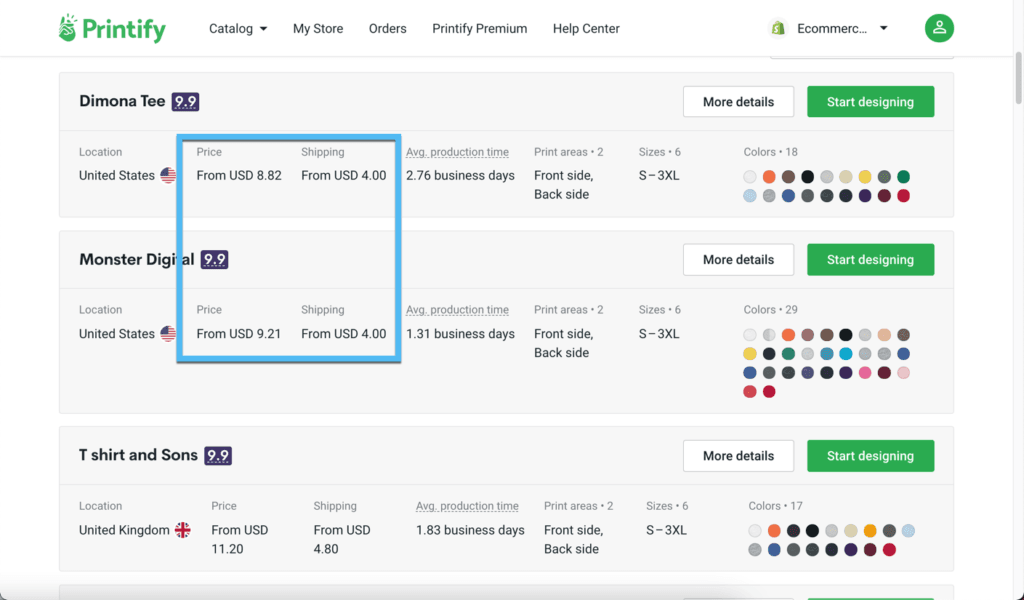Choose the purple swatch for Dimona Tee
This screenshot has width=1024, height=600.
pos(865,196)
